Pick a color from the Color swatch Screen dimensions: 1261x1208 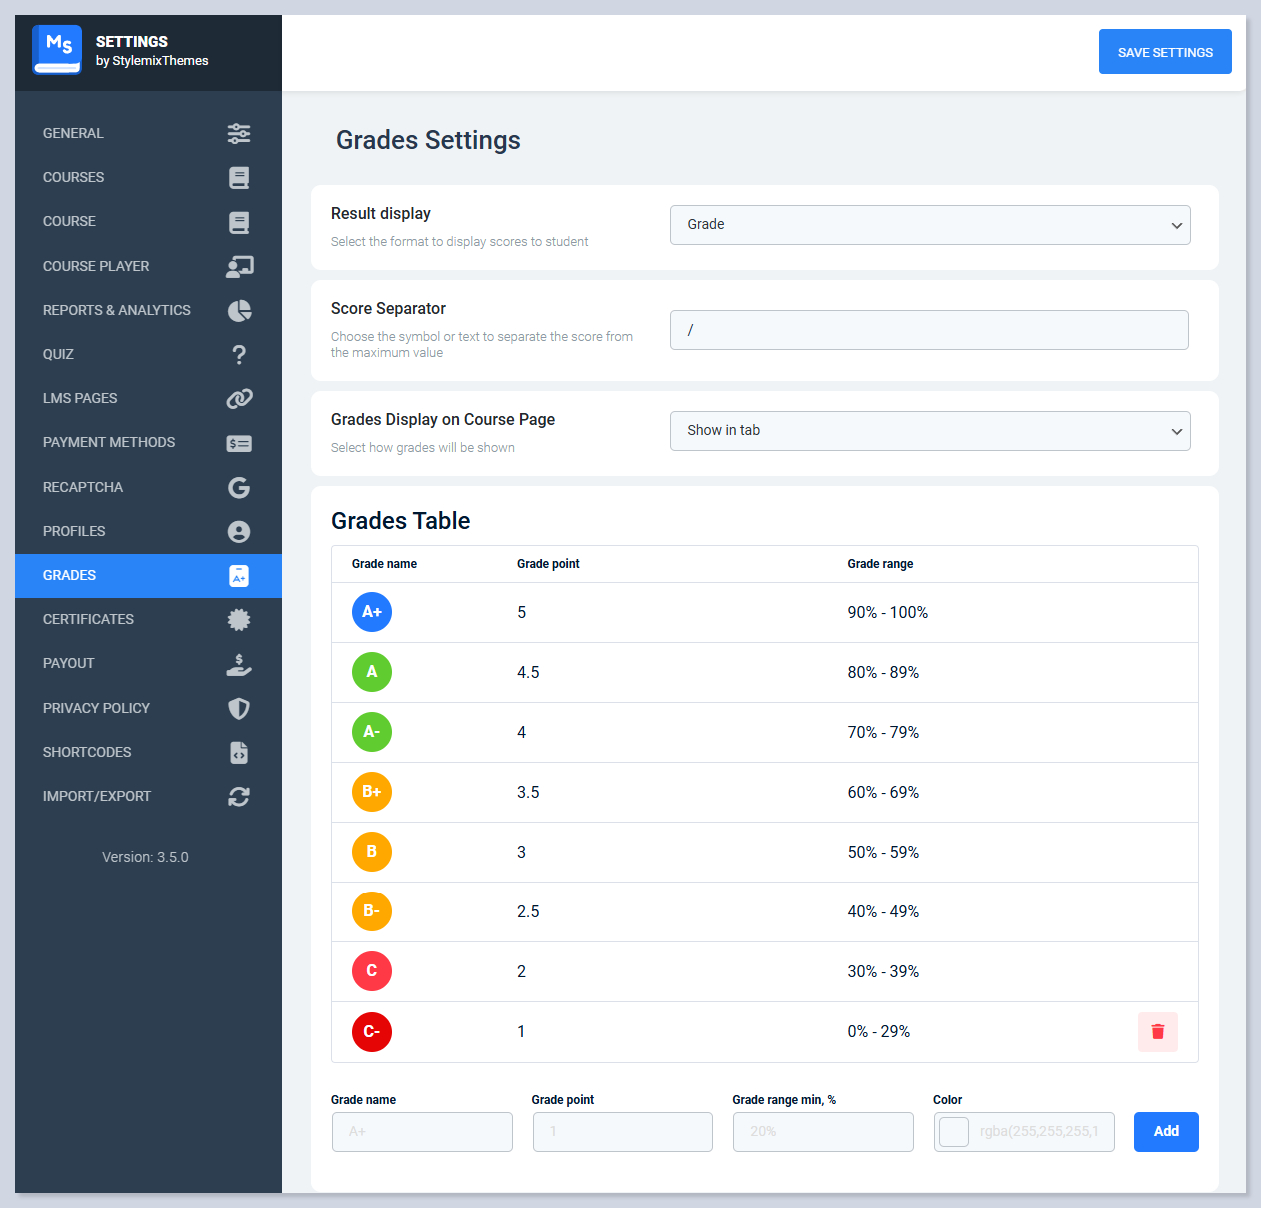954,1132
